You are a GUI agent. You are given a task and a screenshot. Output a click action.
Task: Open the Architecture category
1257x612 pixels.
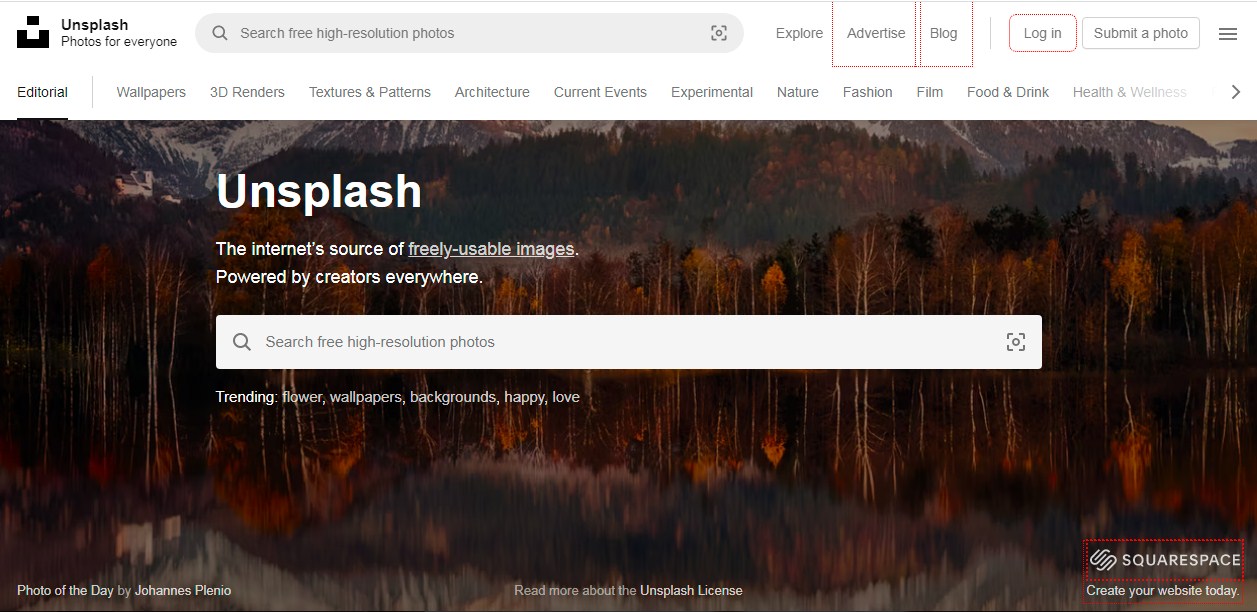492,92
